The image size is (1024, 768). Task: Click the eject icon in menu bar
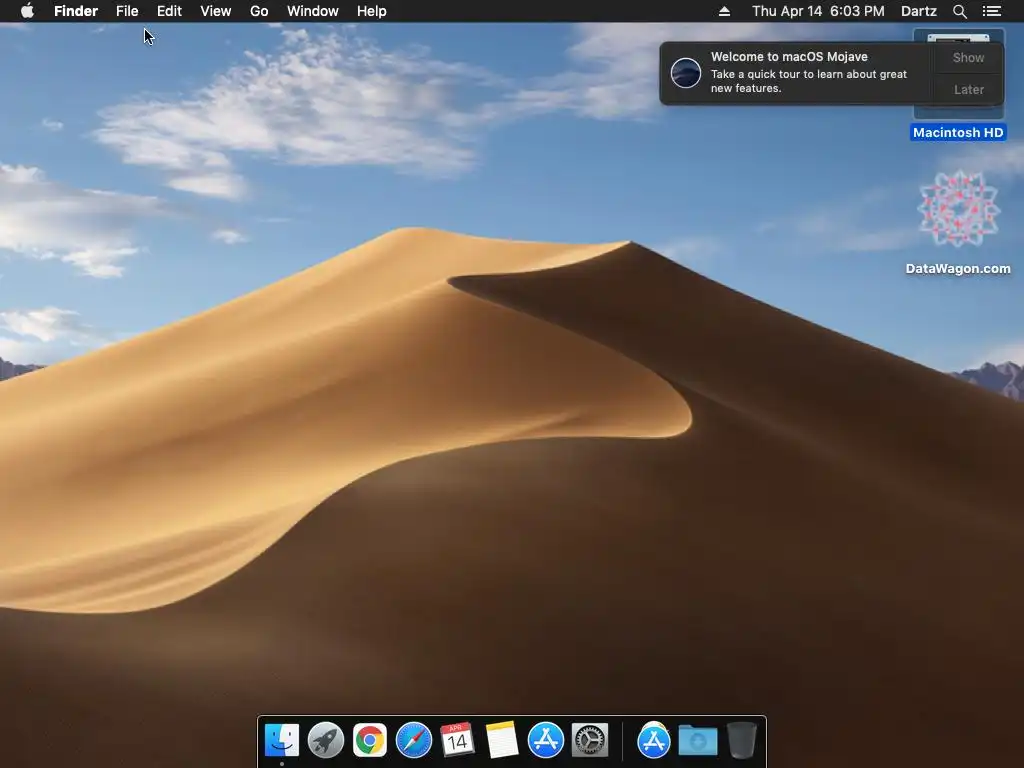724,11
